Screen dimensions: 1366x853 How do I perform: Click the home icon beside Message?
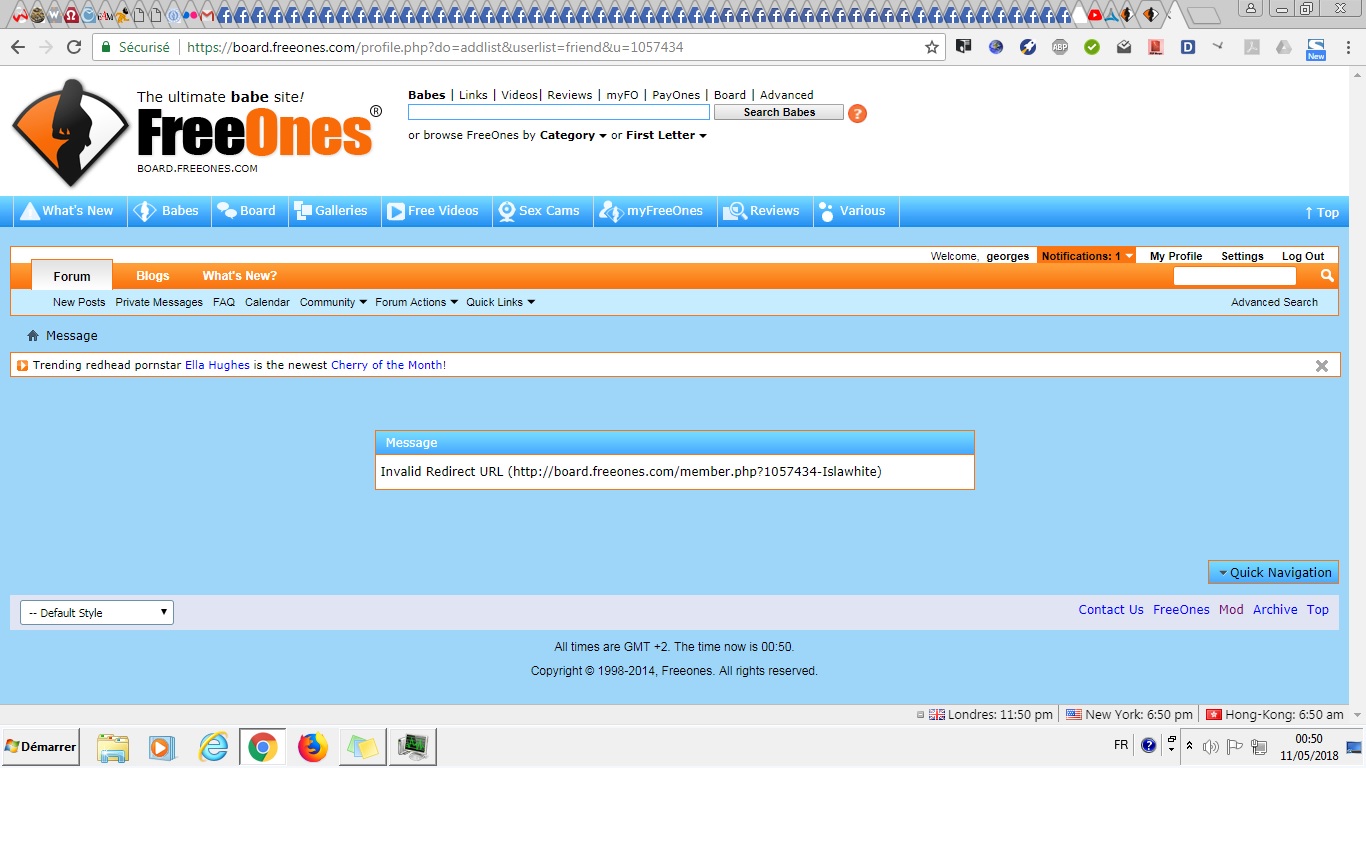[x=33, y=336]
